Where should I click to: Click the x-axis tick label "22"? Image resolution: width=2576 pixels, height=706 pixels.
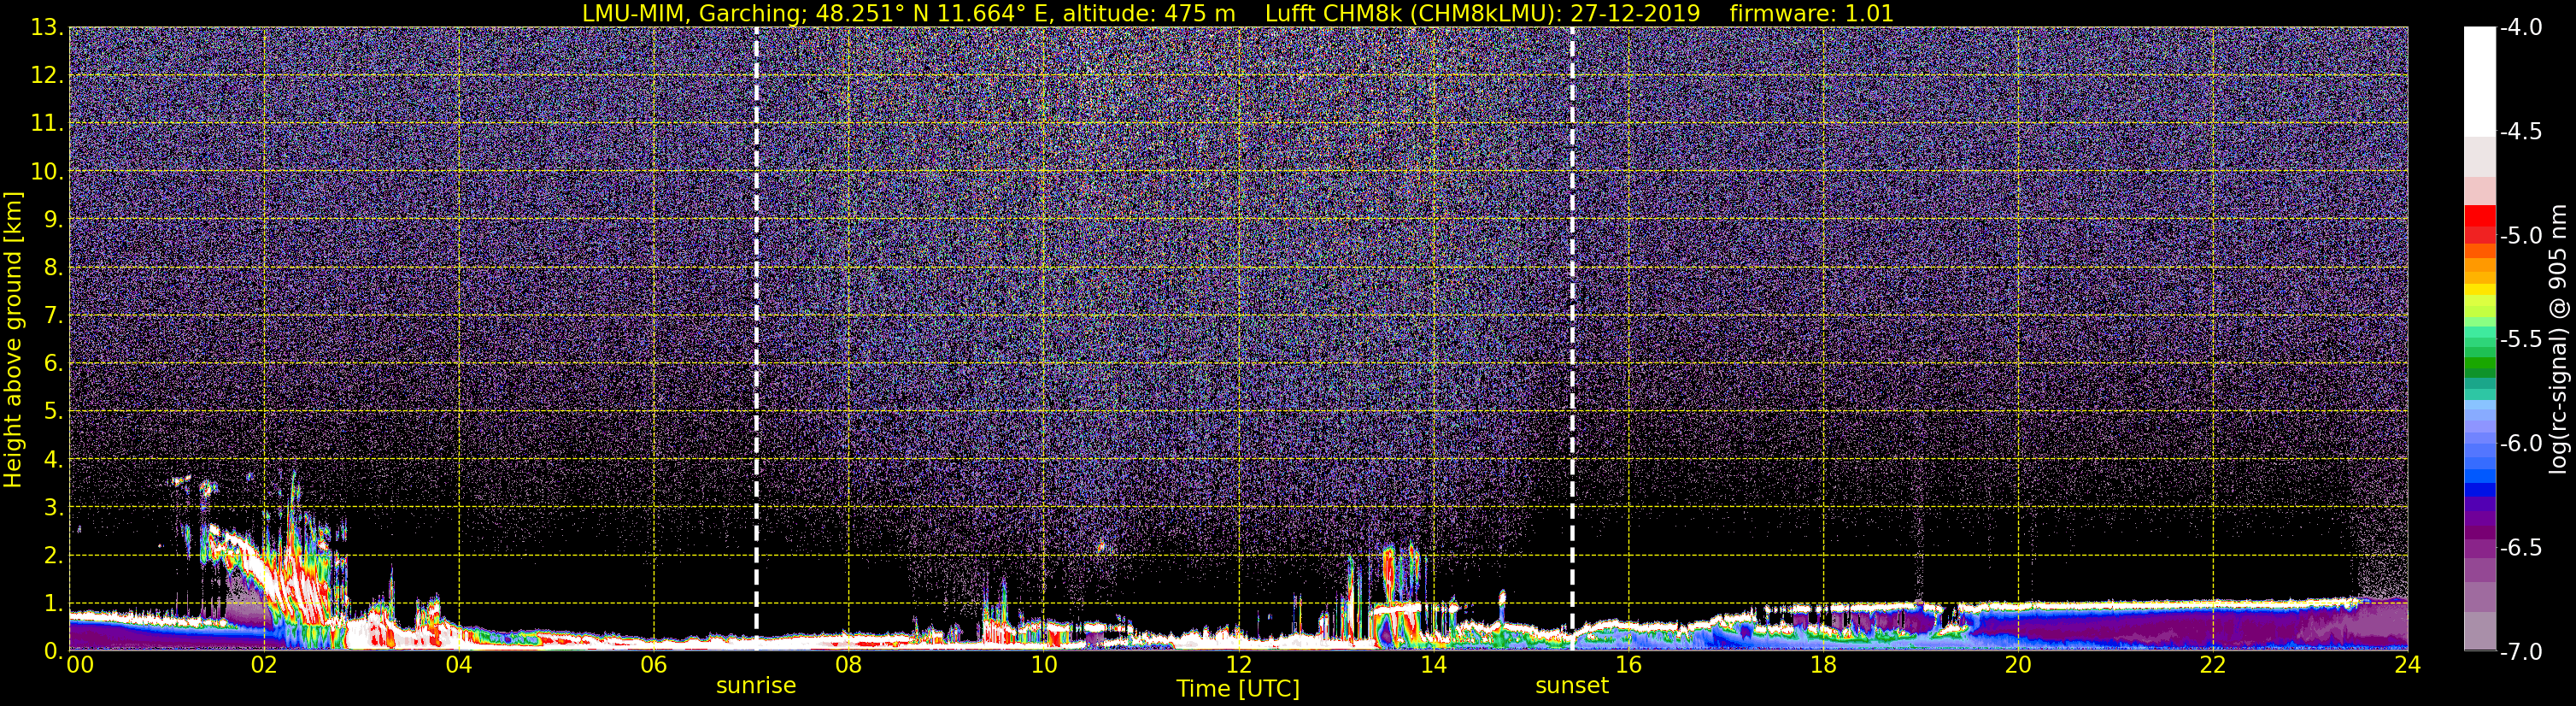point(2213,665)
